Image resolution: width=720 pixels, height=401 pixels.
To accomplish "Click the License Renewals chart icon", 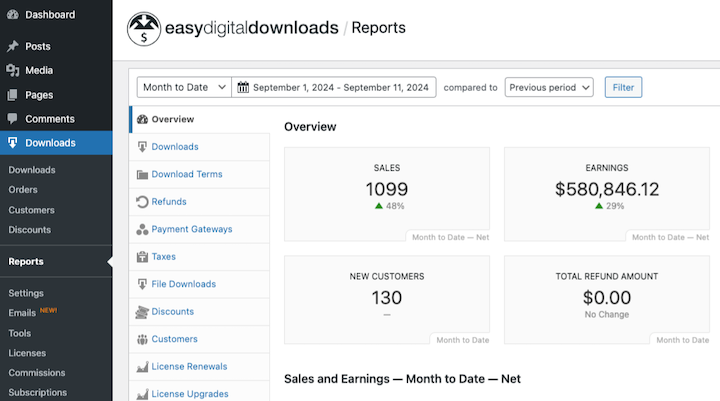I will (142, 367).
